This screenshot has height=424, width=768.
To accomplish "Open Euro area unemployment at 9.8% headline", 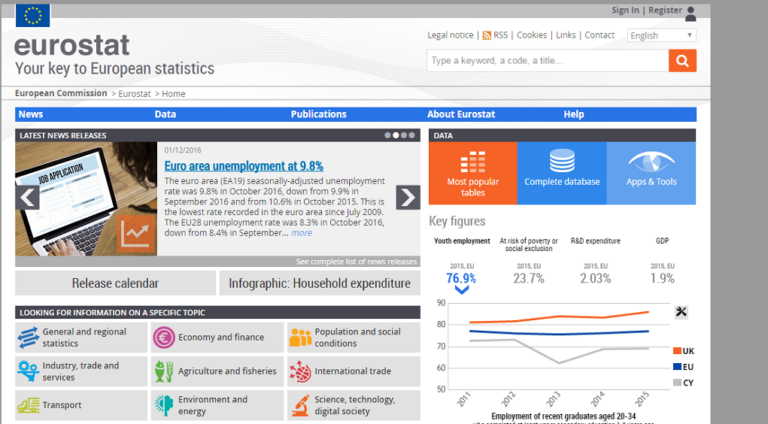I will [x=243, y=166].
